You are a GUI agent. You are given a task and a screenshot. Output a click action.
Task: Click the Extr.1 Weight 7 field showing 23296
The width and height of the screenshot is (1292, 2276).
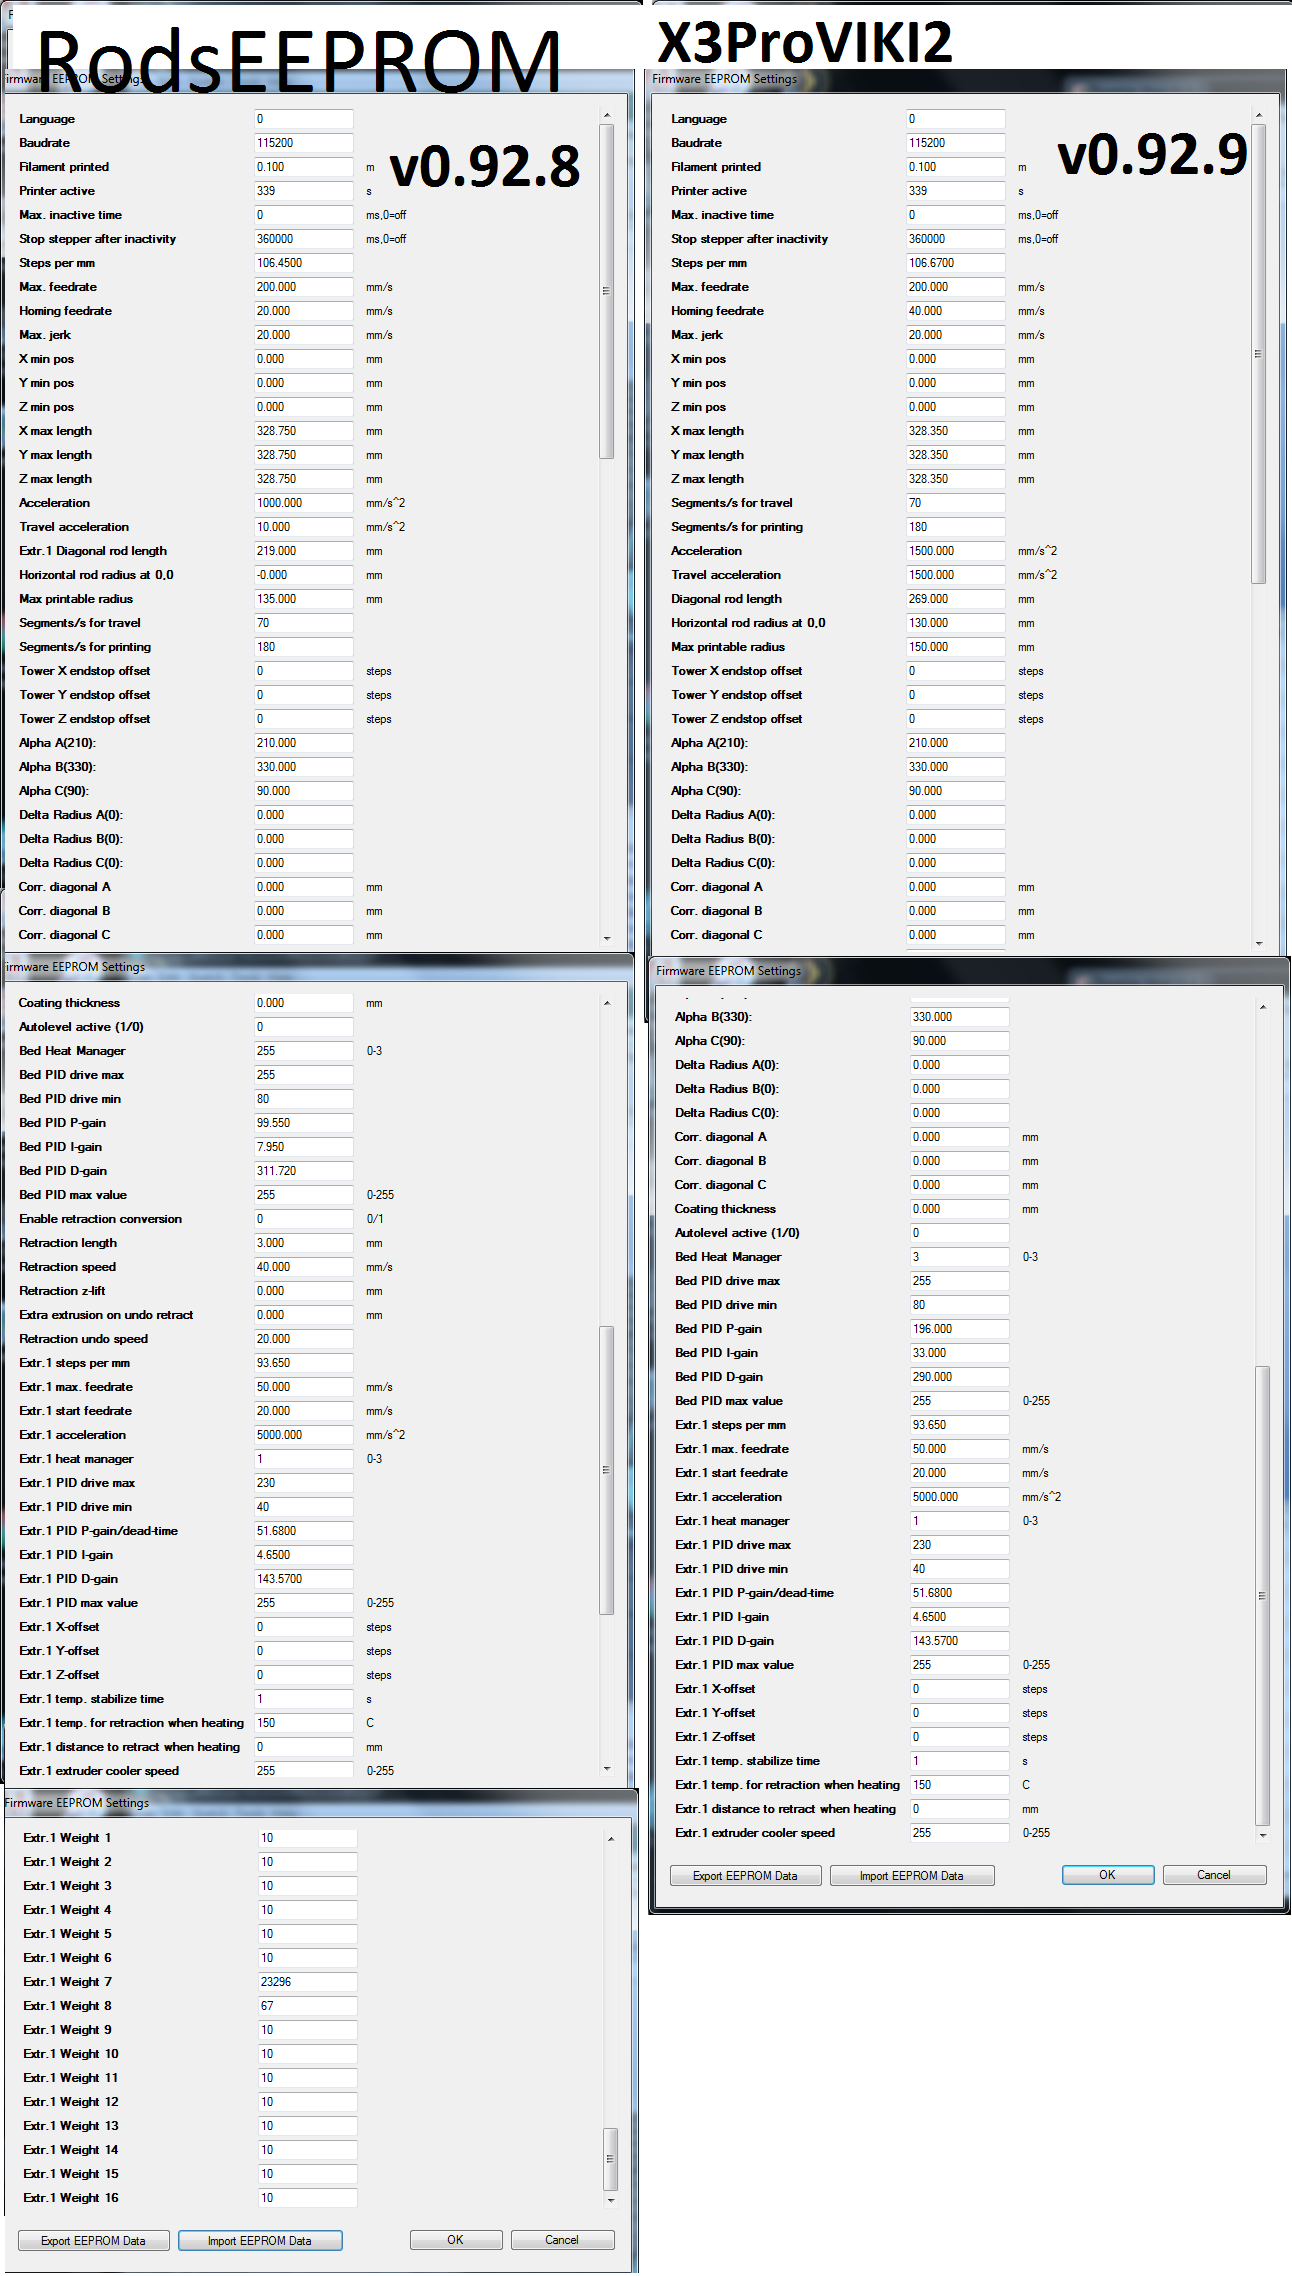click(x=306, y=1982)
